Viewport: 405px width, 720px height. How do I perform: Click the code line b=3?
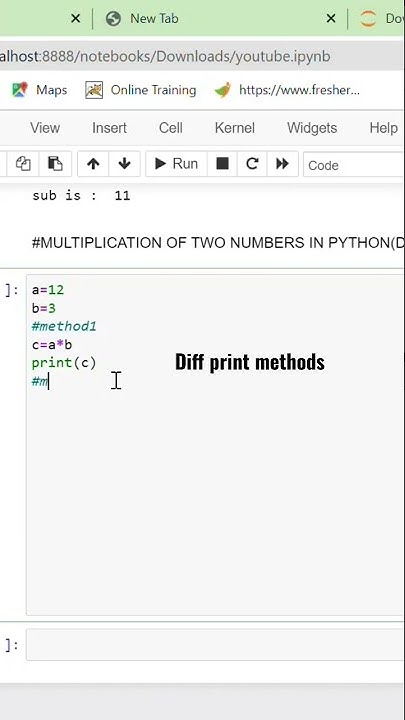(x=44, y=308)
